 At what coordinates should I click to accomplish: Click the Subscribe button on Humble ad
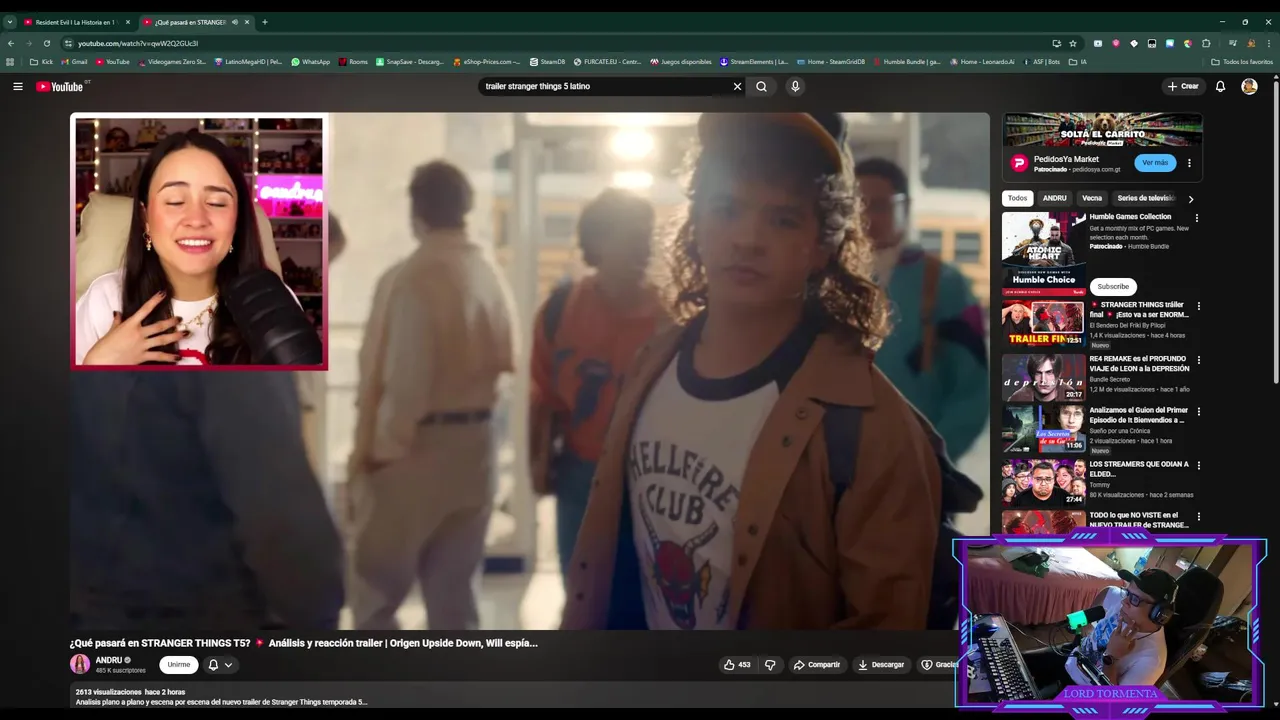pyautogui.click(x=1113, y=287)
